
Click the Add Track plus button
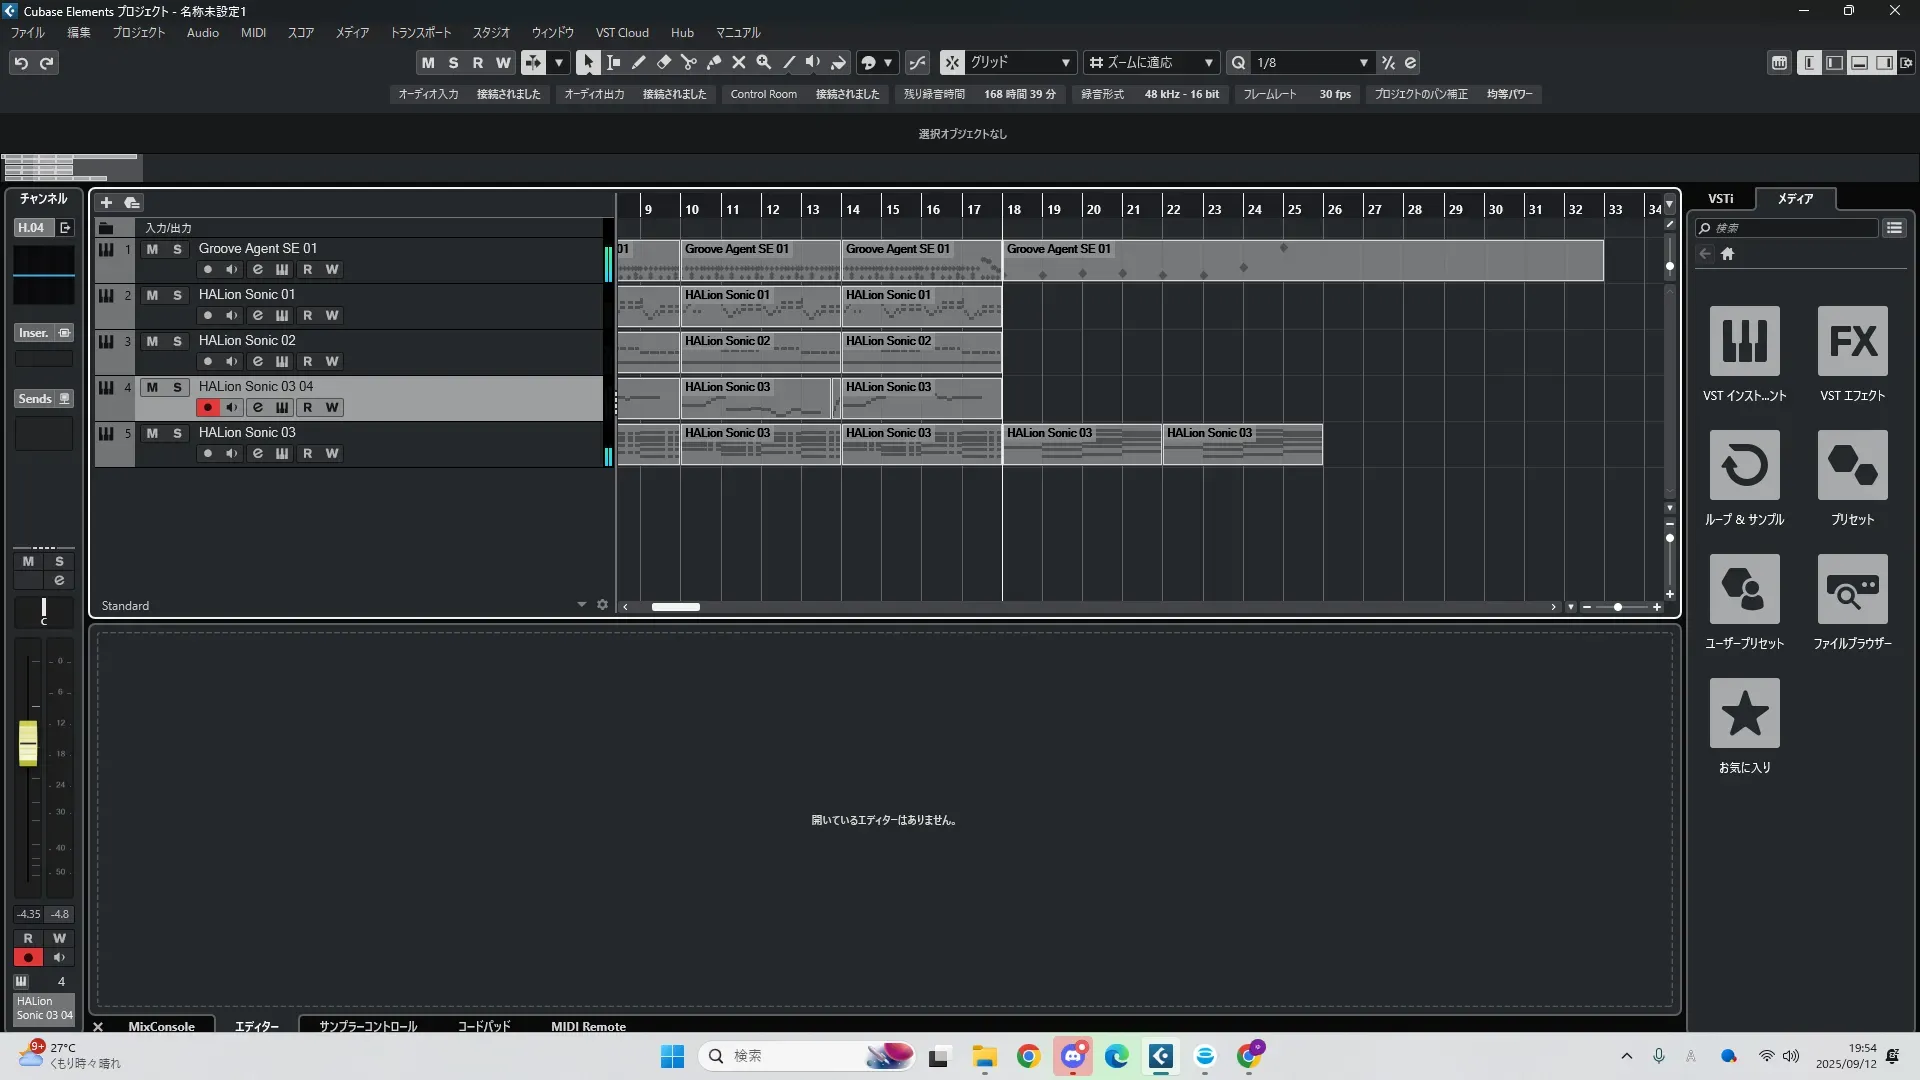point(106,203)
